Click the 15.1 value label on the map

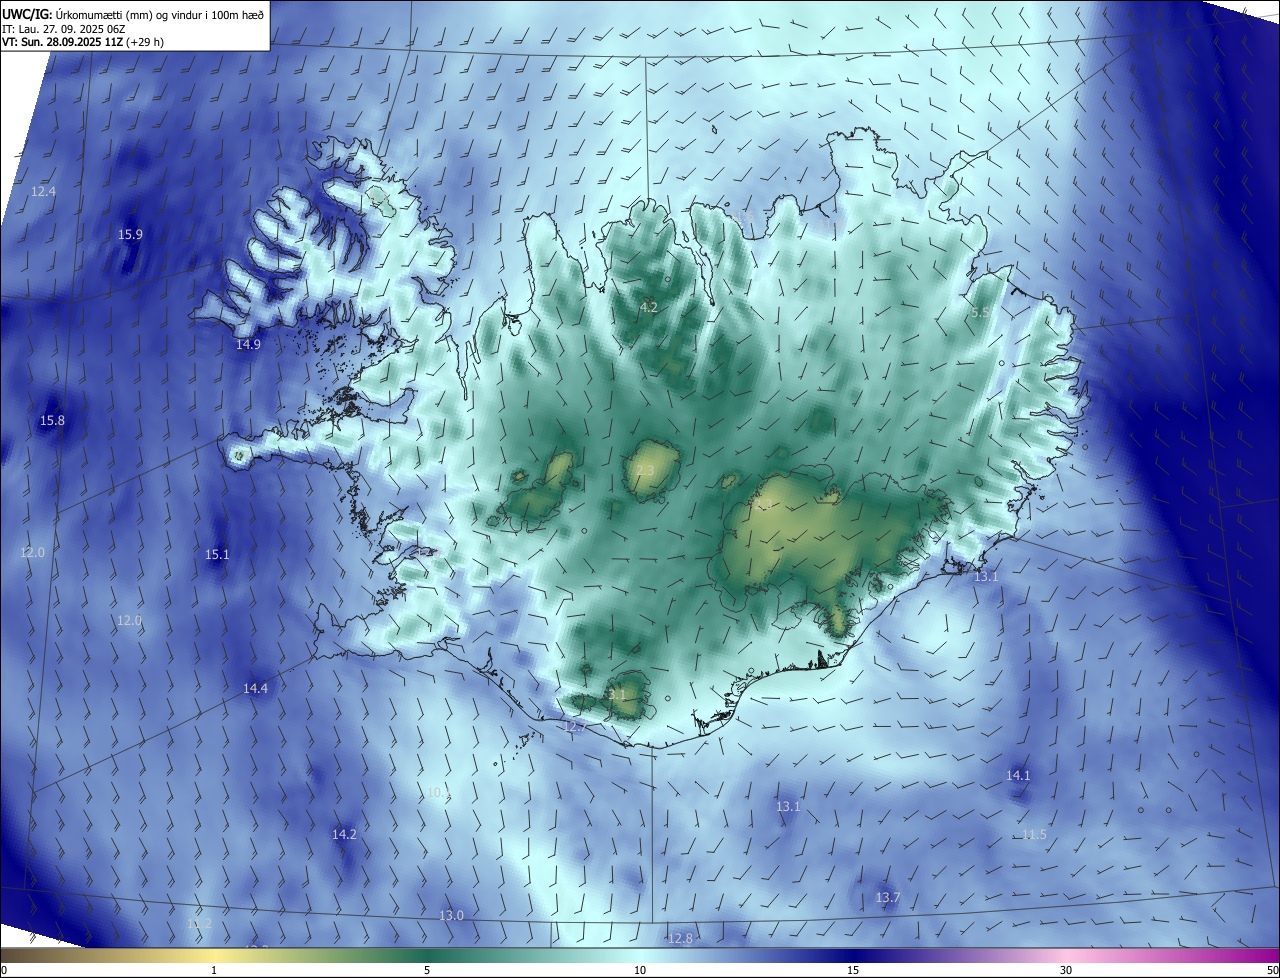217,554
